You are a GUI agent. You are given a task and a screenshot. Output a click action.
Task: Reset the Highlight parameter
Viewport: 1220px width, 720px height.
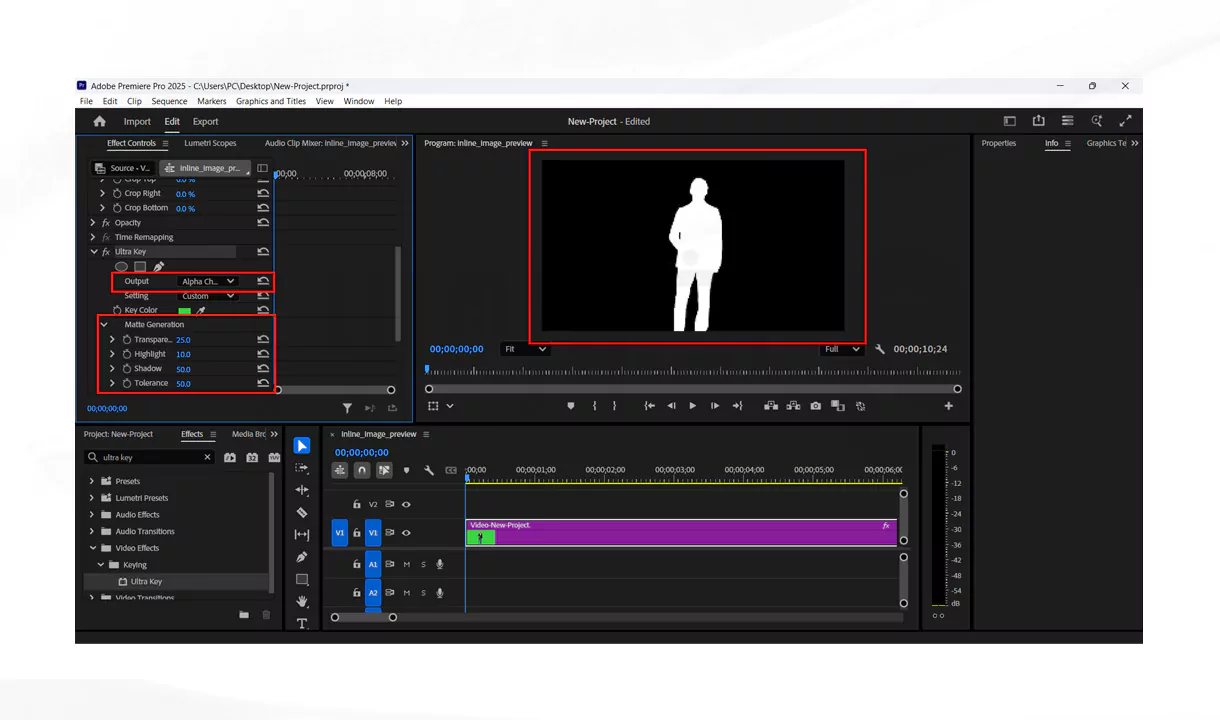point(263,354)
